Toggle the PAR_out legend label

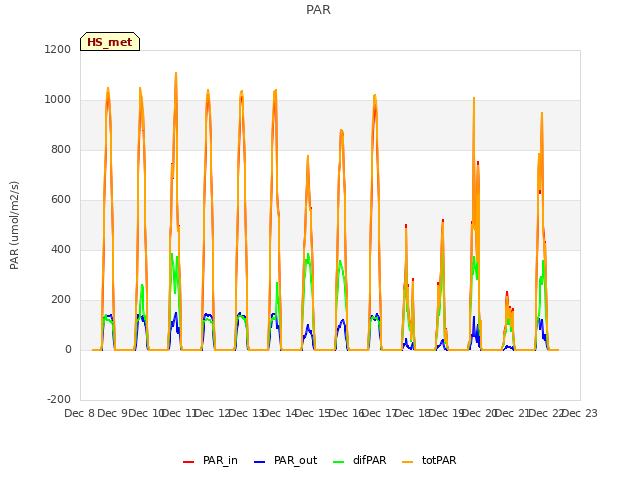pyautogui.click(x=296, y=460)
